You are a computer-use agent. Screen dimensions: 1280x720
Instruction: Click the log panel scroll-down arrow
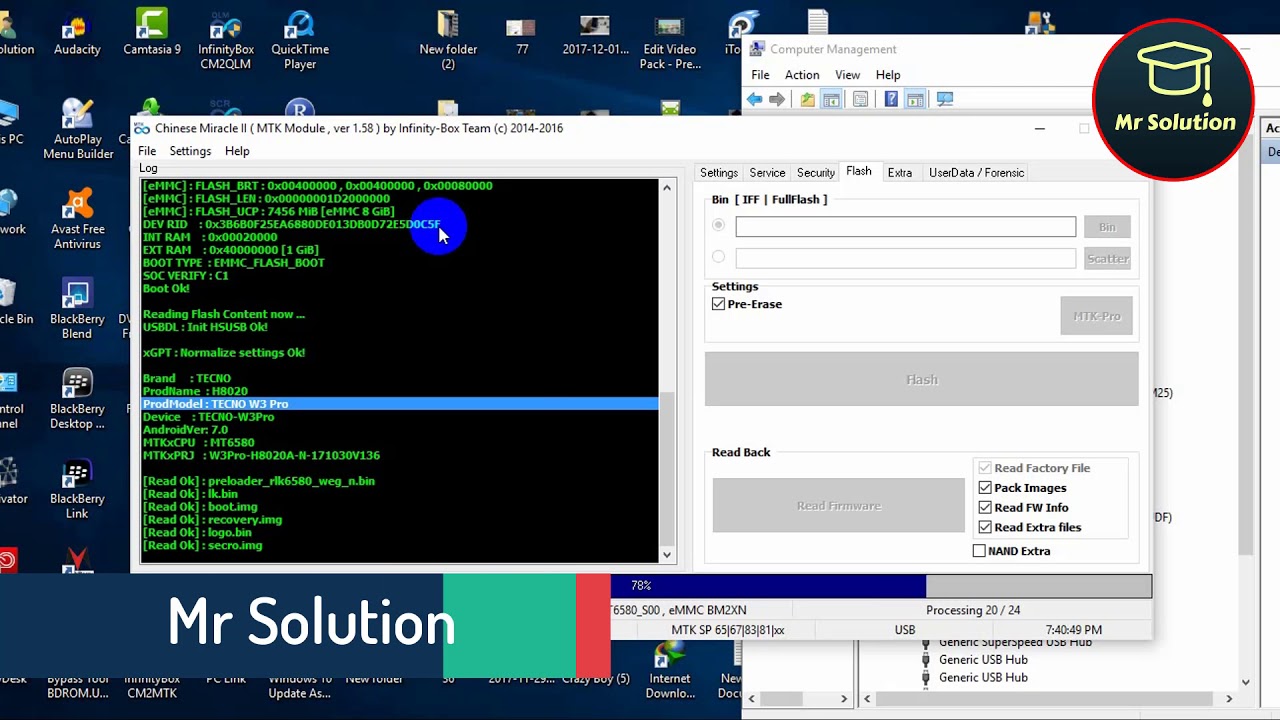click(667, 554)
